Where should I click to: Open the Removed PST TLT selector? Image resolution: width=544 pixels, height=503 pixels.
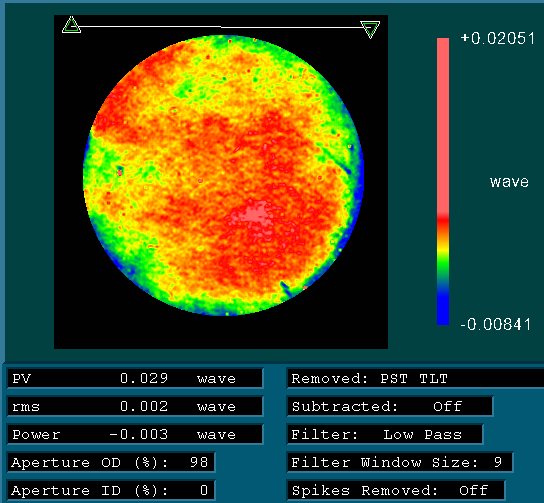coord(415,378)
